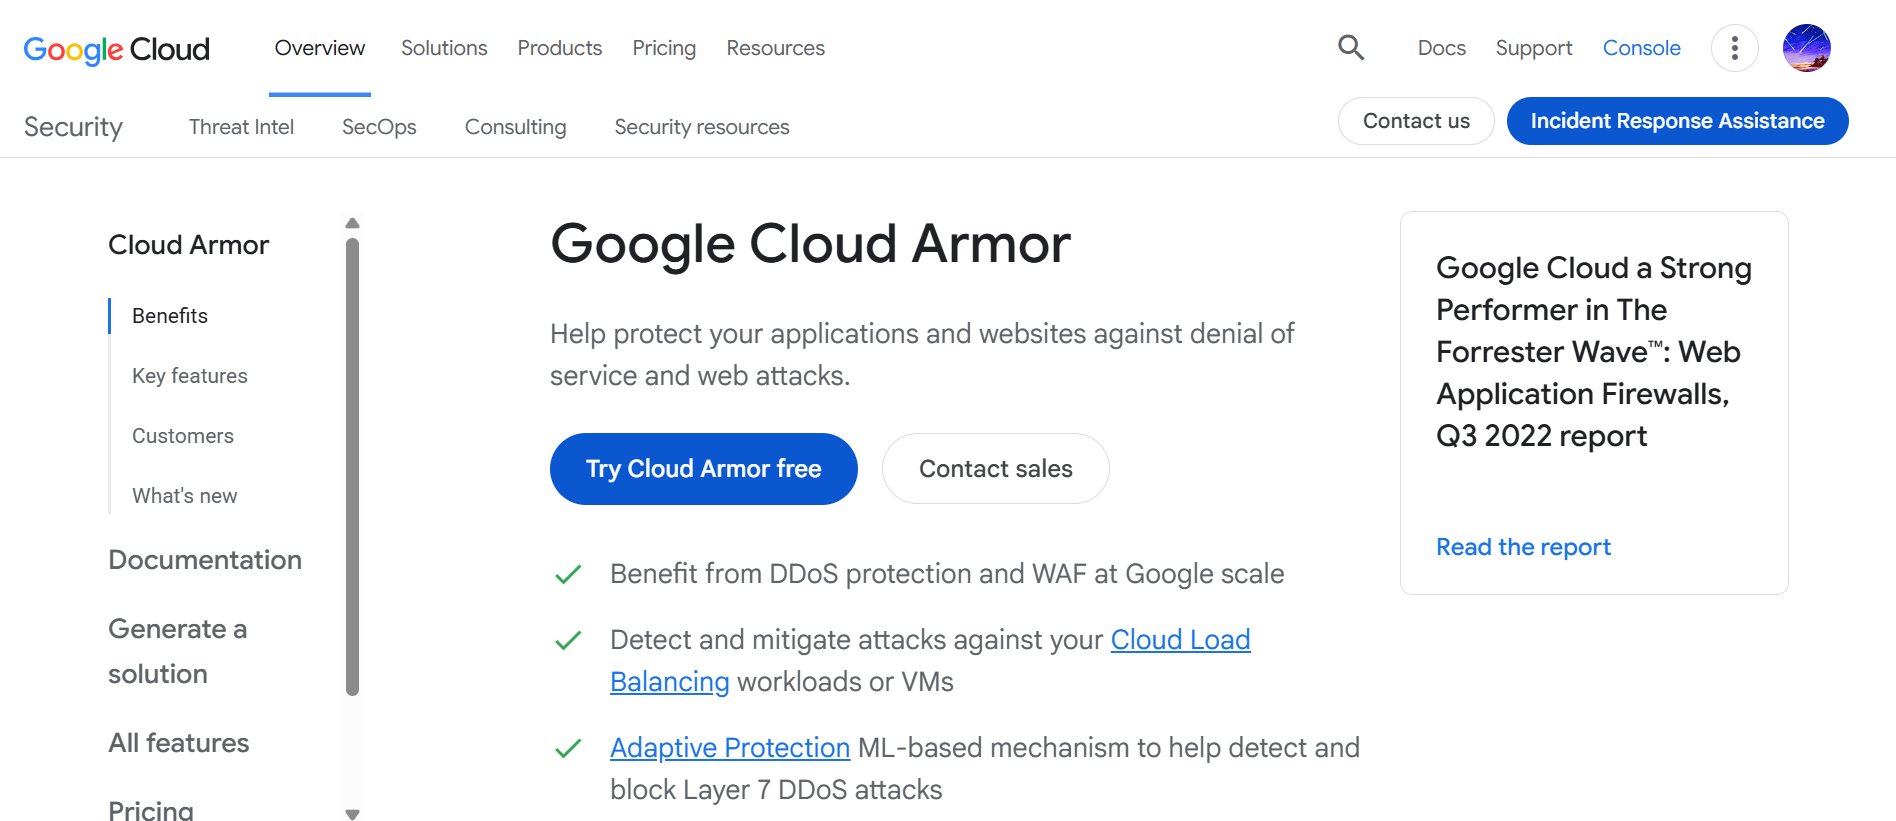Open the Products menu
The image size is (1896, 821).
[560, 48]
